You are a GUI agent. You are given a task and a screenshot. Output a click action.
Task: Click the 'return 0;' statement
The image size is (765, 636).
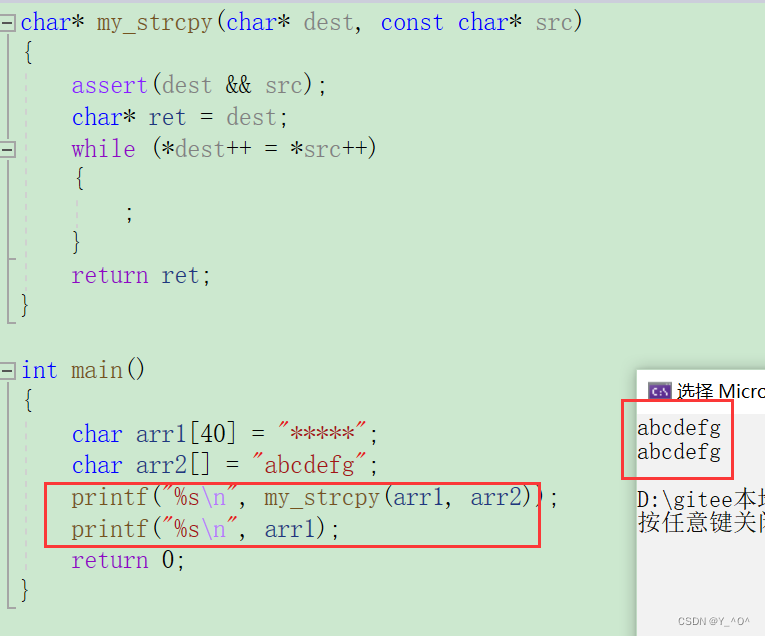128,560
